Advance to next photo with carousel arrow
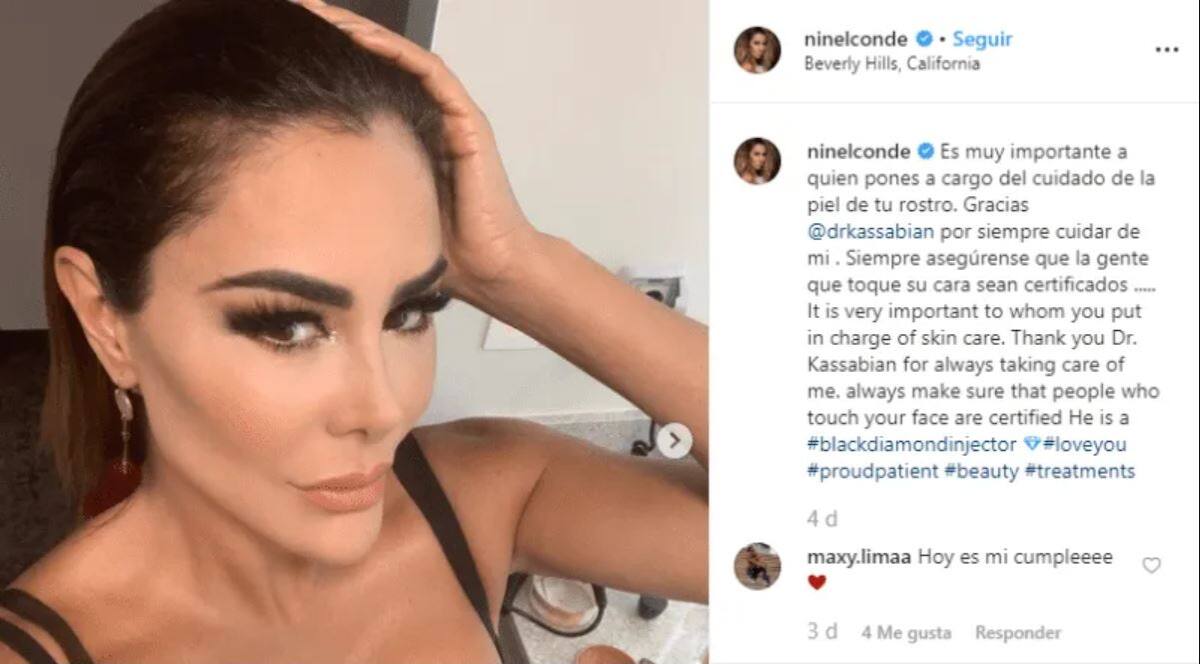 point(674,440)
